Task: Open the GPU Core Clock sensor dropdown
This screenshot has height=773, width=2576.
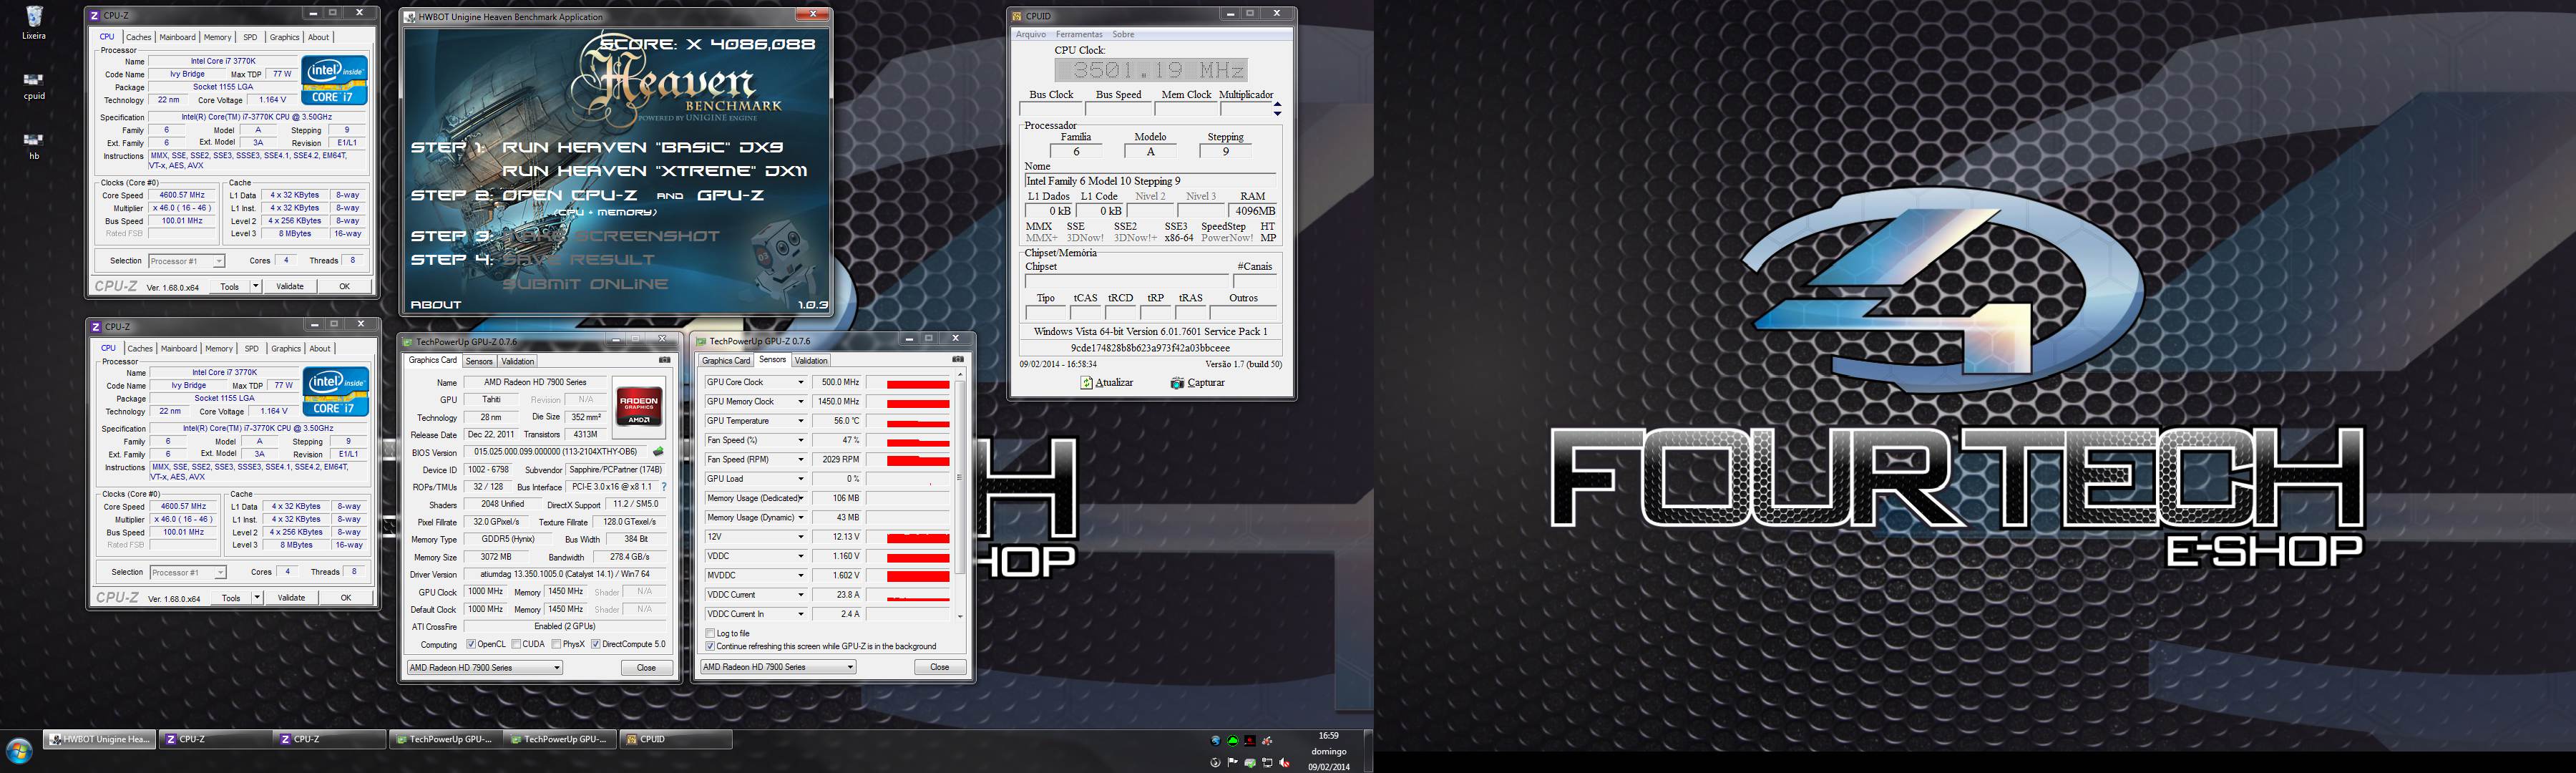Action: point(800,382)
